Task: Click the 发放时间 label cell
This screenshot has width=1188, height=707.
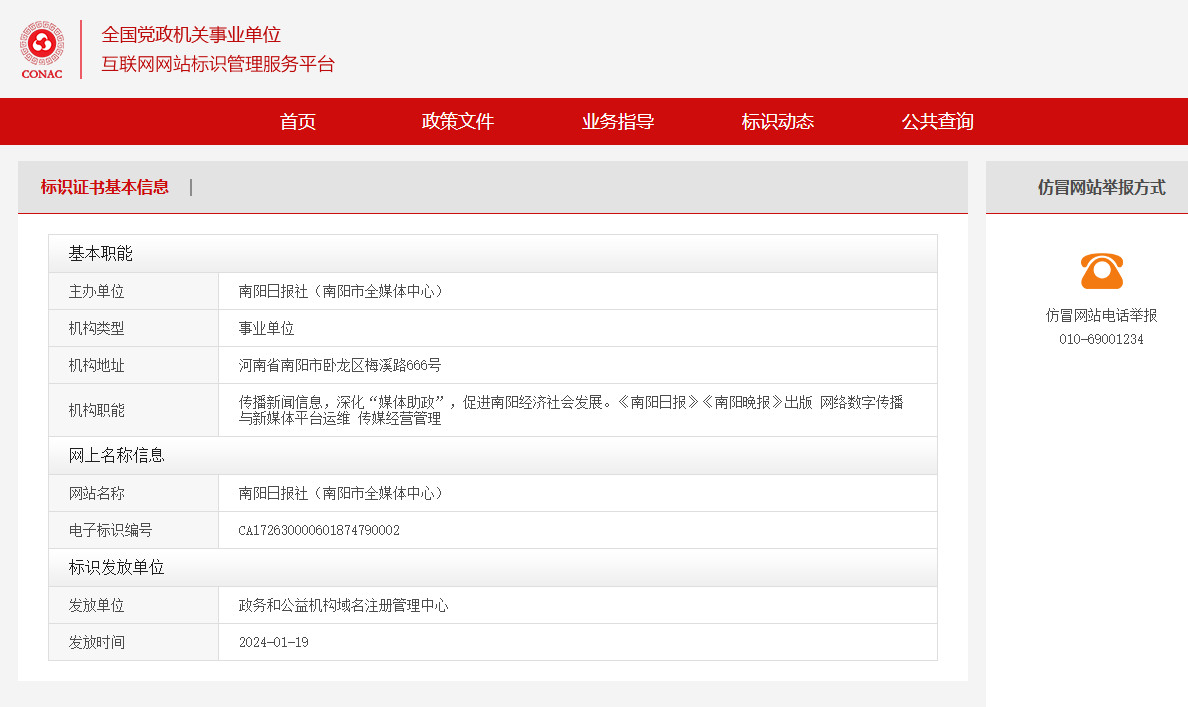Action: pos(133,643)
